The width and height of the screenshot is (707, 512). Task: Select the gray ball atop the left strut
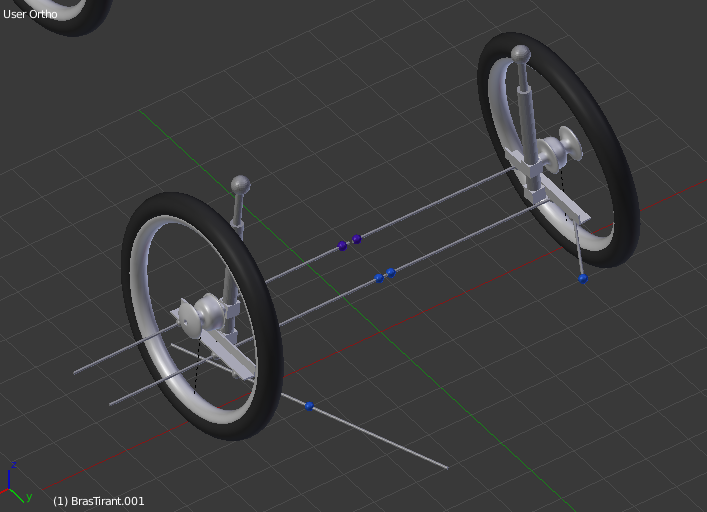(240, 184)
